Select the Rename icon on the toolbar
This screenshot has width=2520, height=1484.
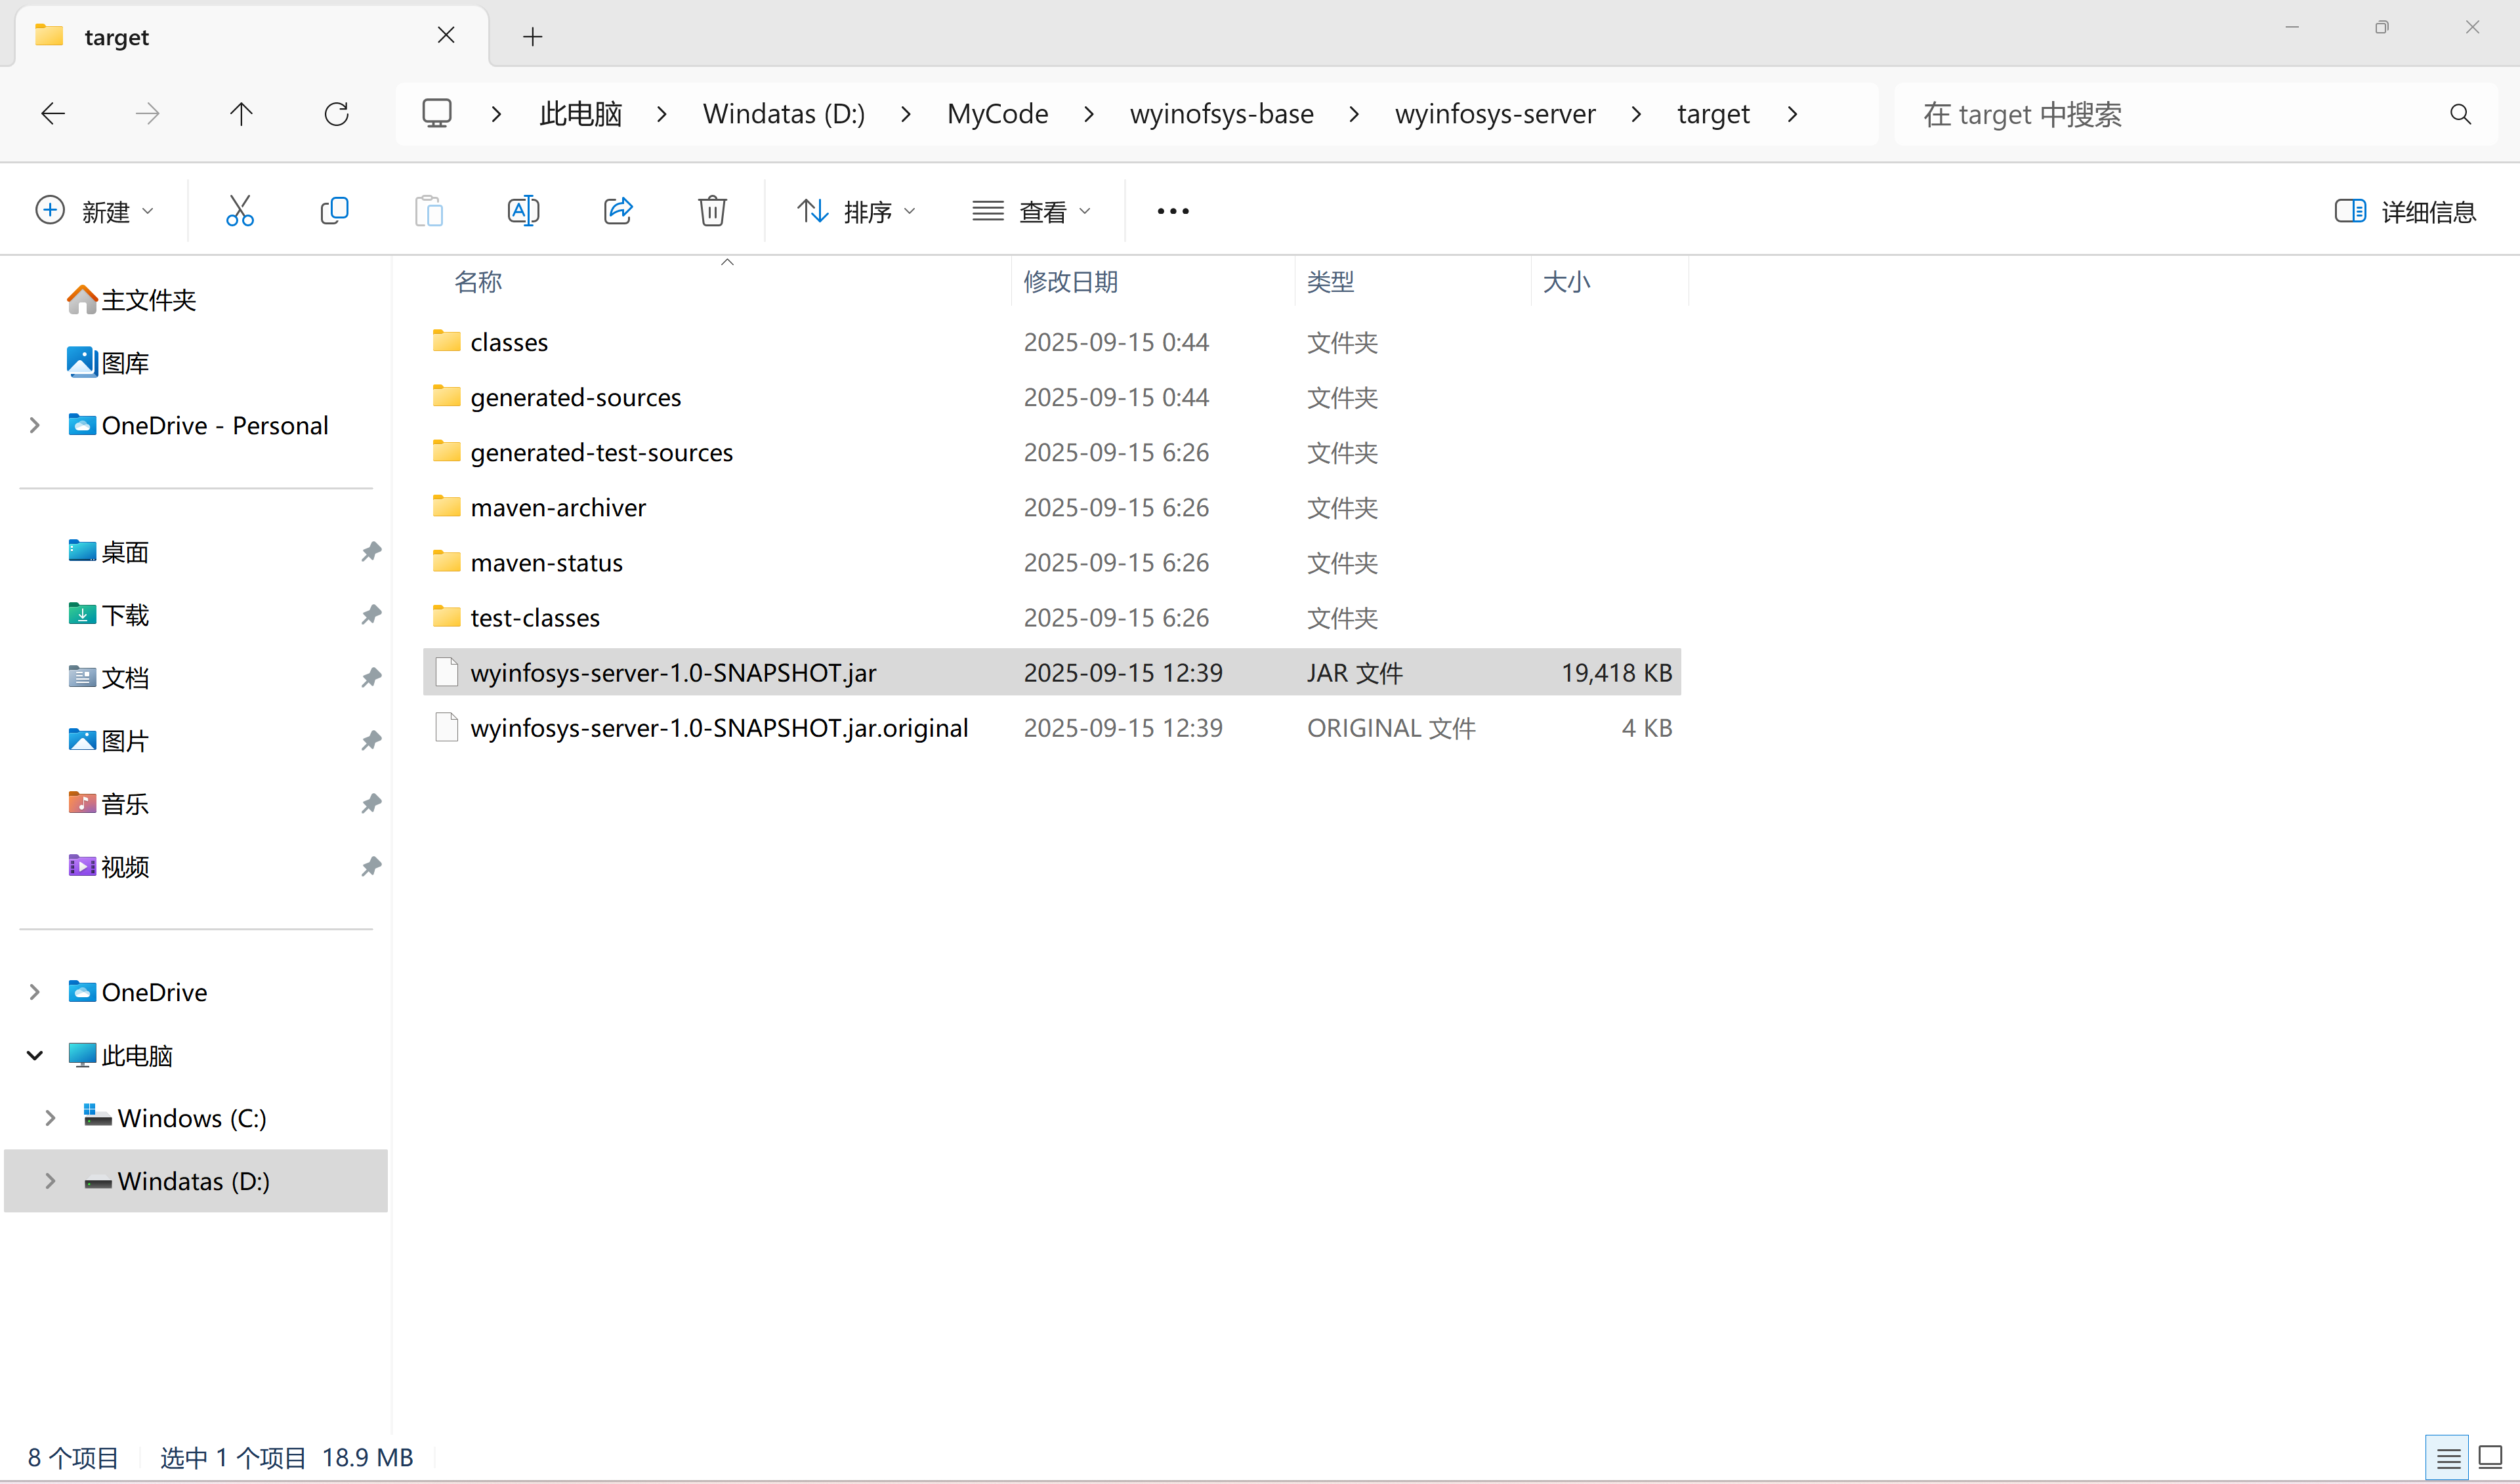pos(522,210)
